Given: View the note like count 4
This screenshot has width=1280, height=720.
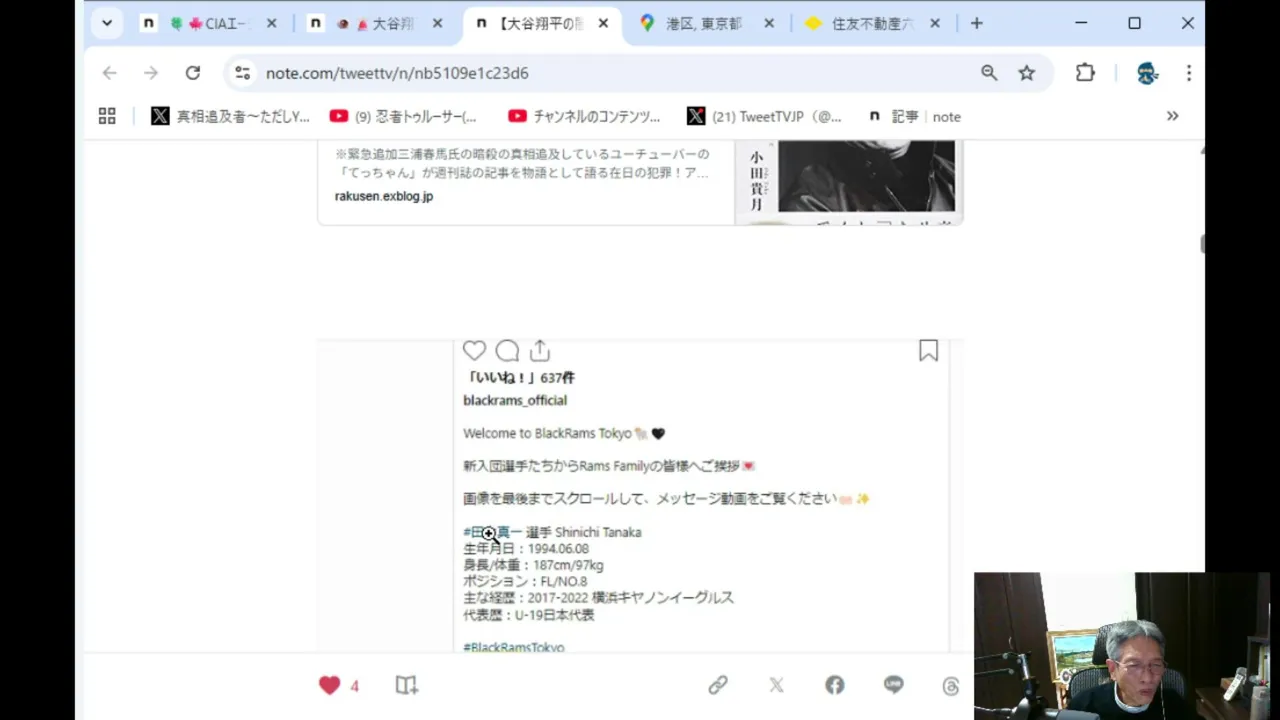Looking at the screenshot, I should point(354,686).
